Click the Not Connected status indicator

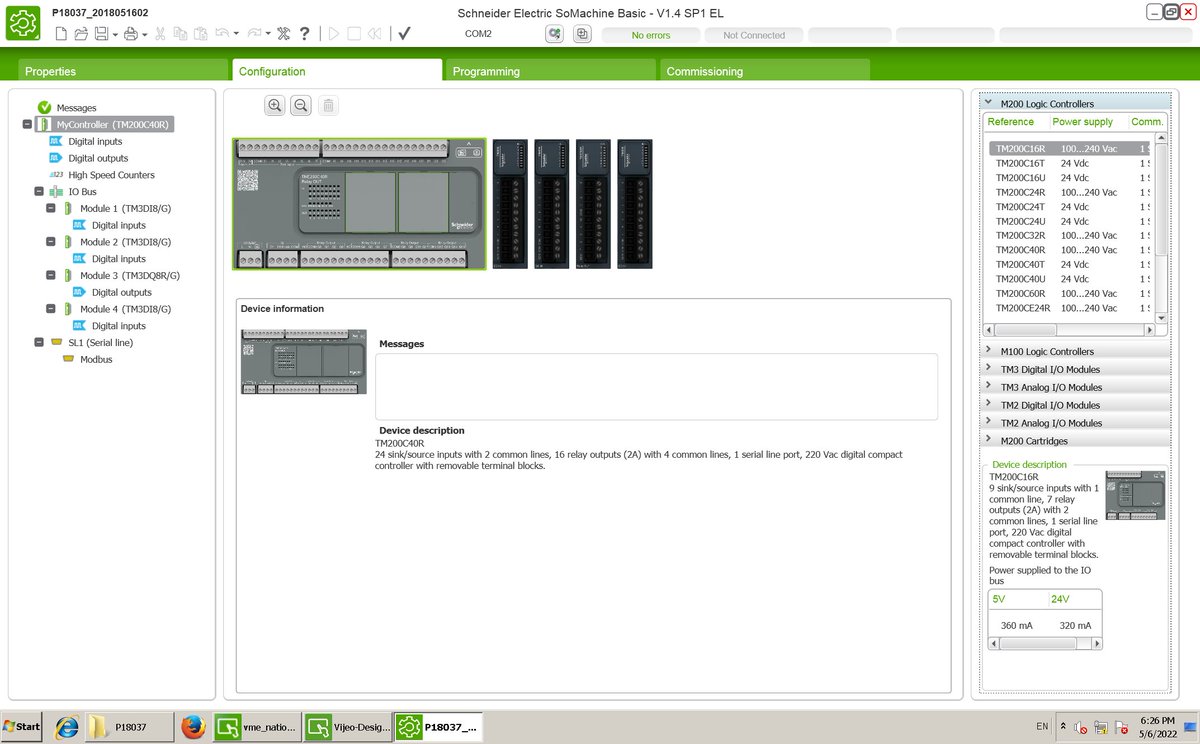[x=754, y=35]
